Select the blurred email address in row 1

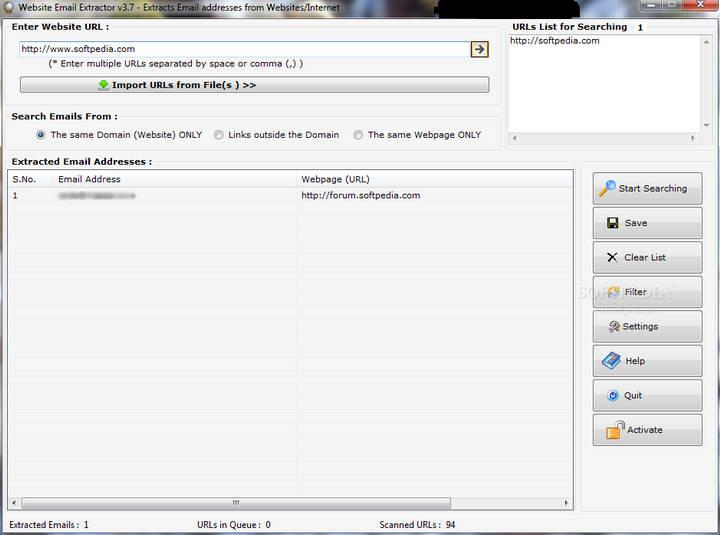[x=97, y=196]
